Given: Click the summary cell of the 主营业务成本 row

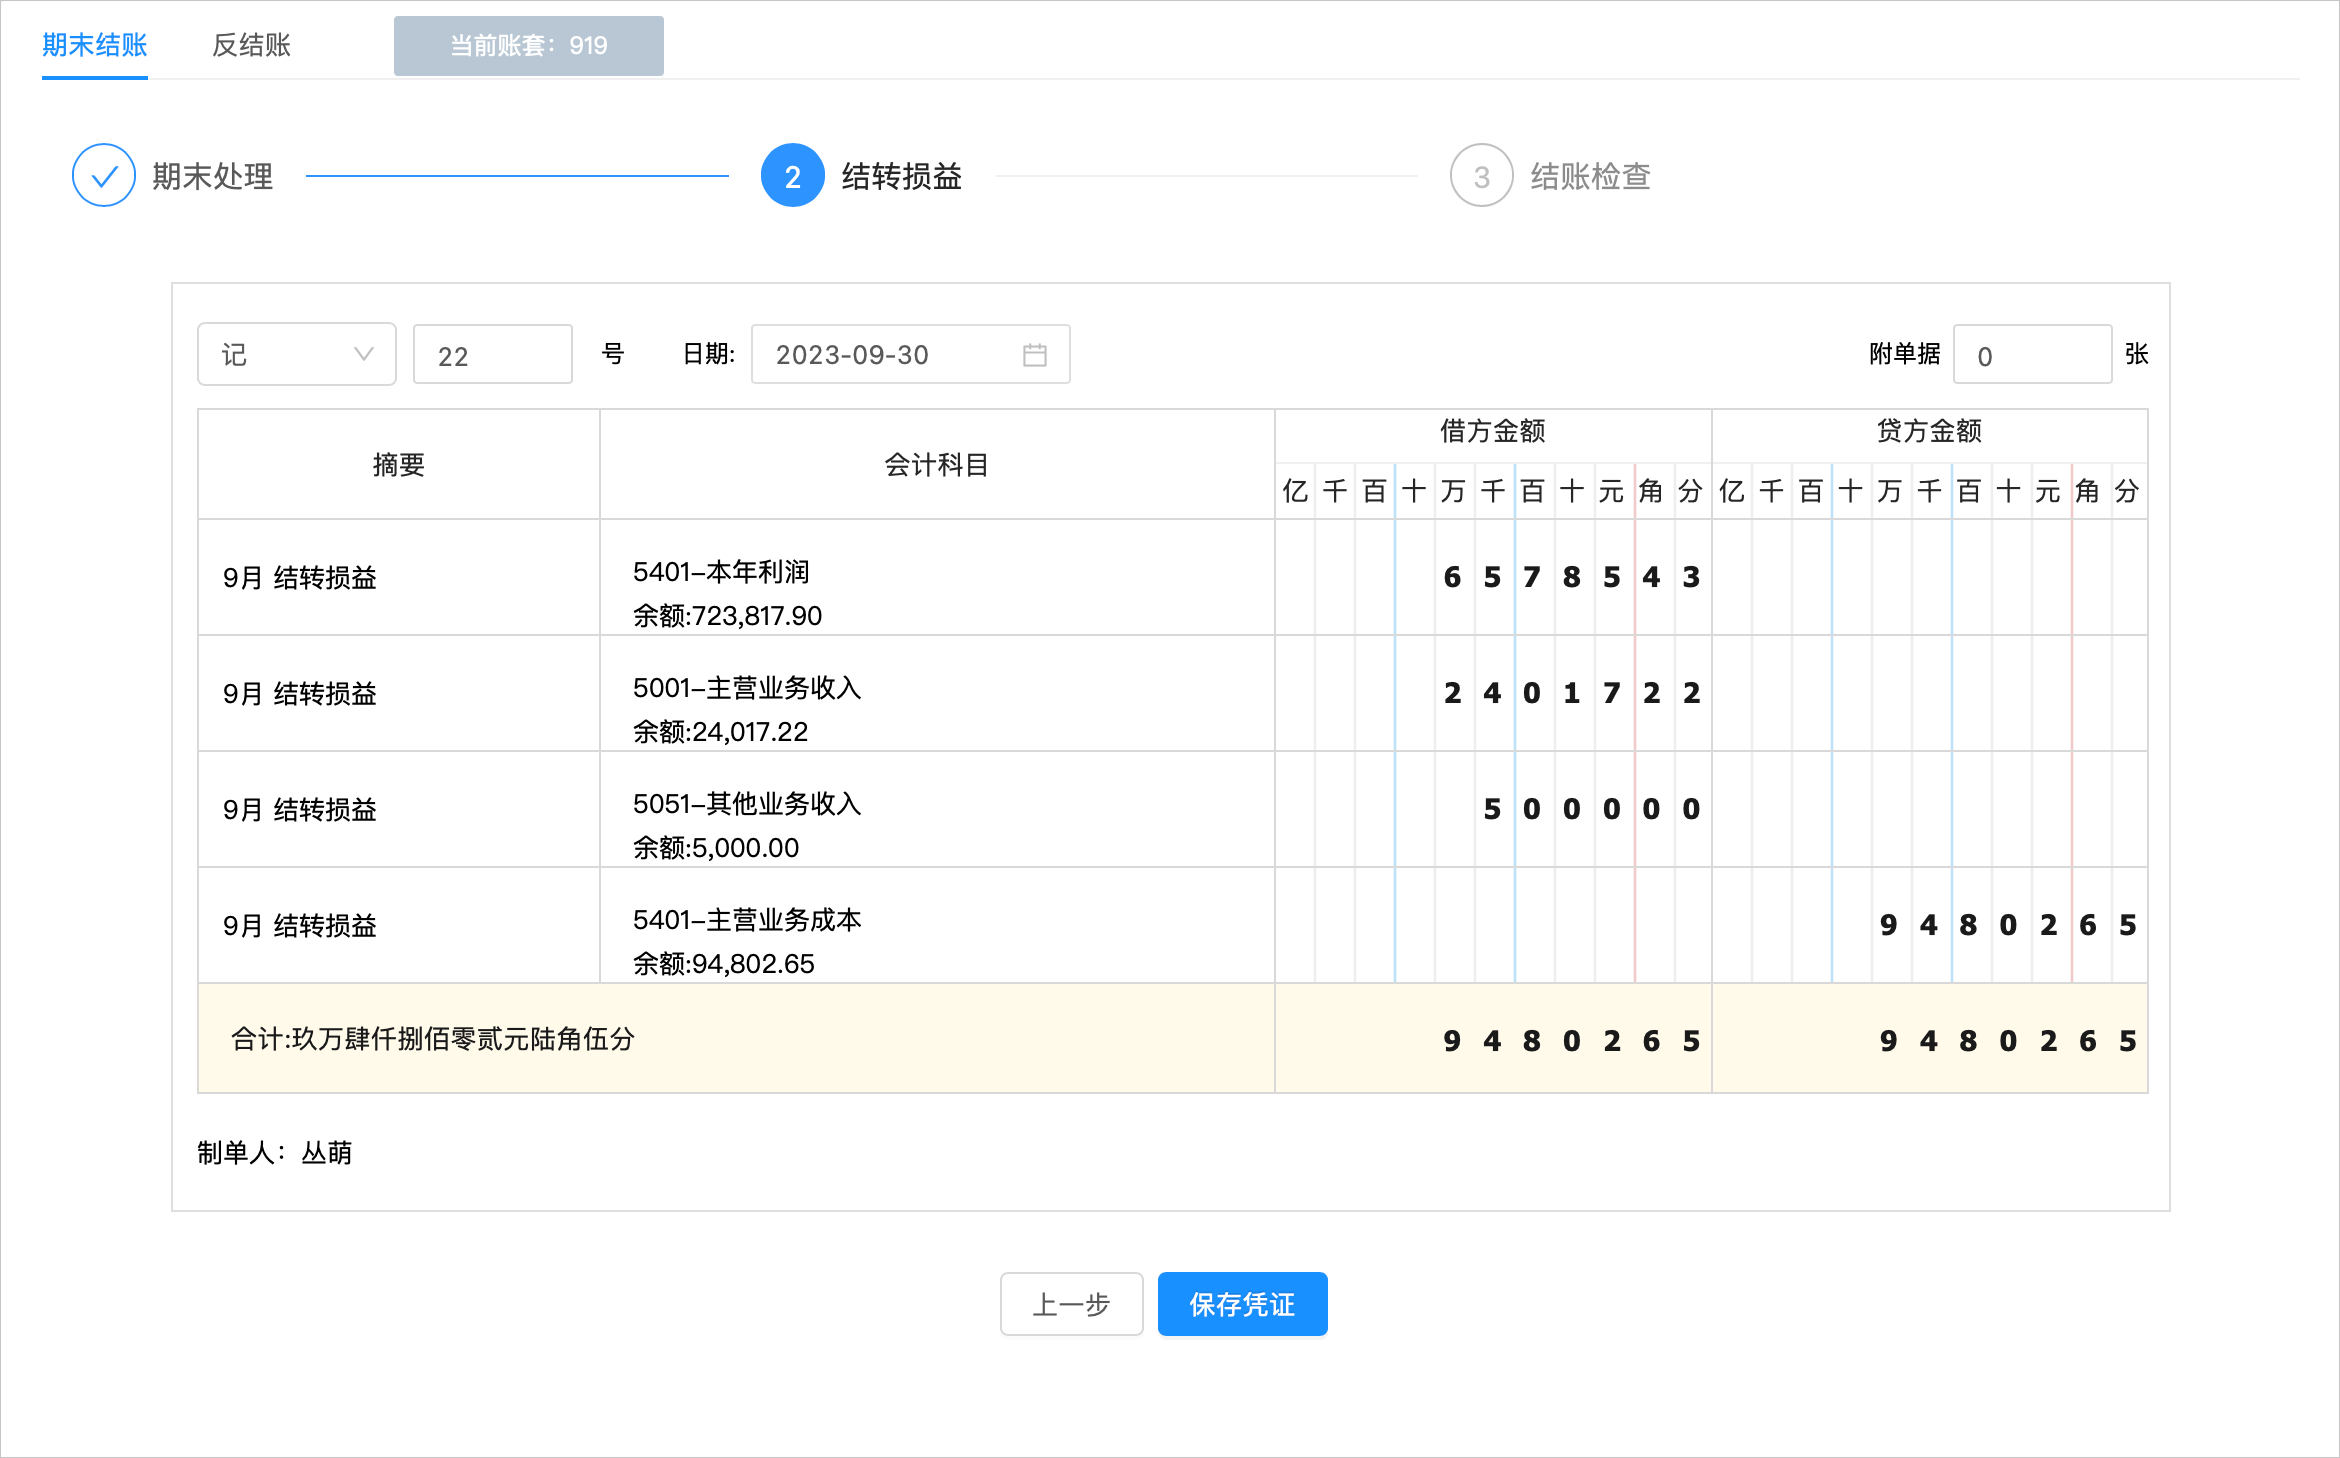Looking at the screenshot, I should [x=399, y=925].
